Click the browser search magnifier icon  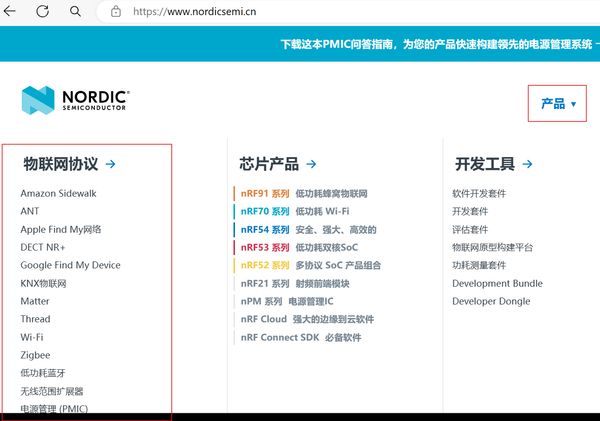click(x=75, y=11)
